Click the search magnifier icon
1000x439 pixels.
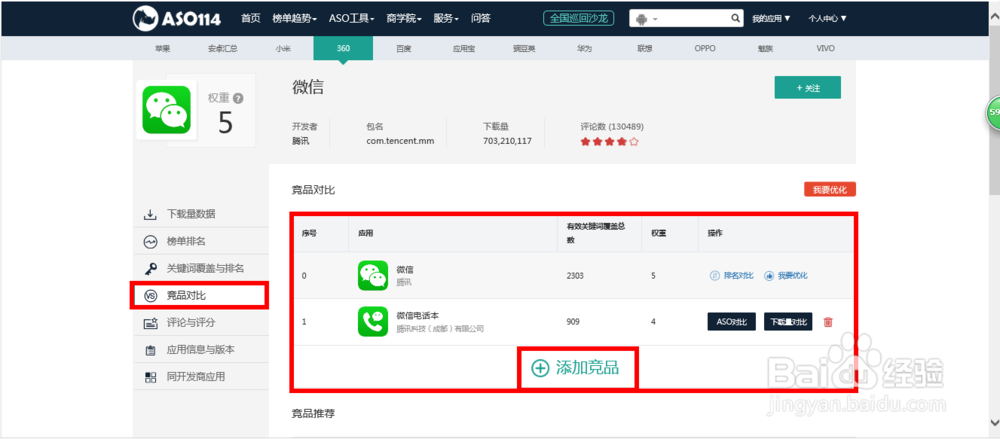(735, 19)
